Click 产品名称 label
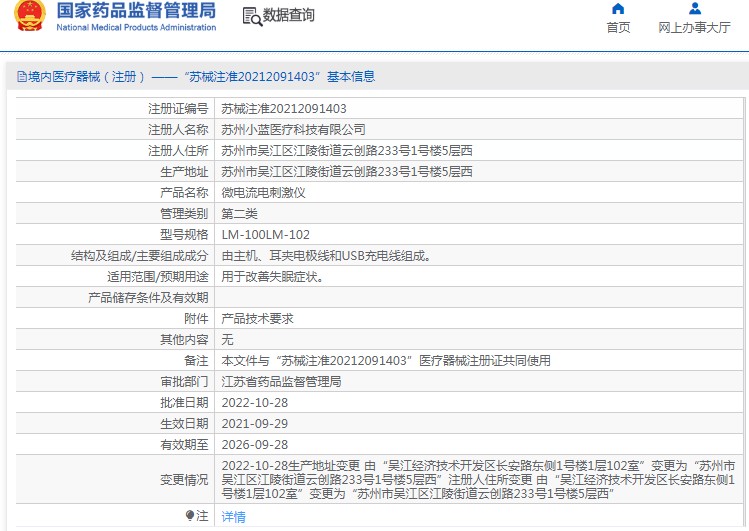The width and height of the screenshot is (749, 531). [184, 193]
